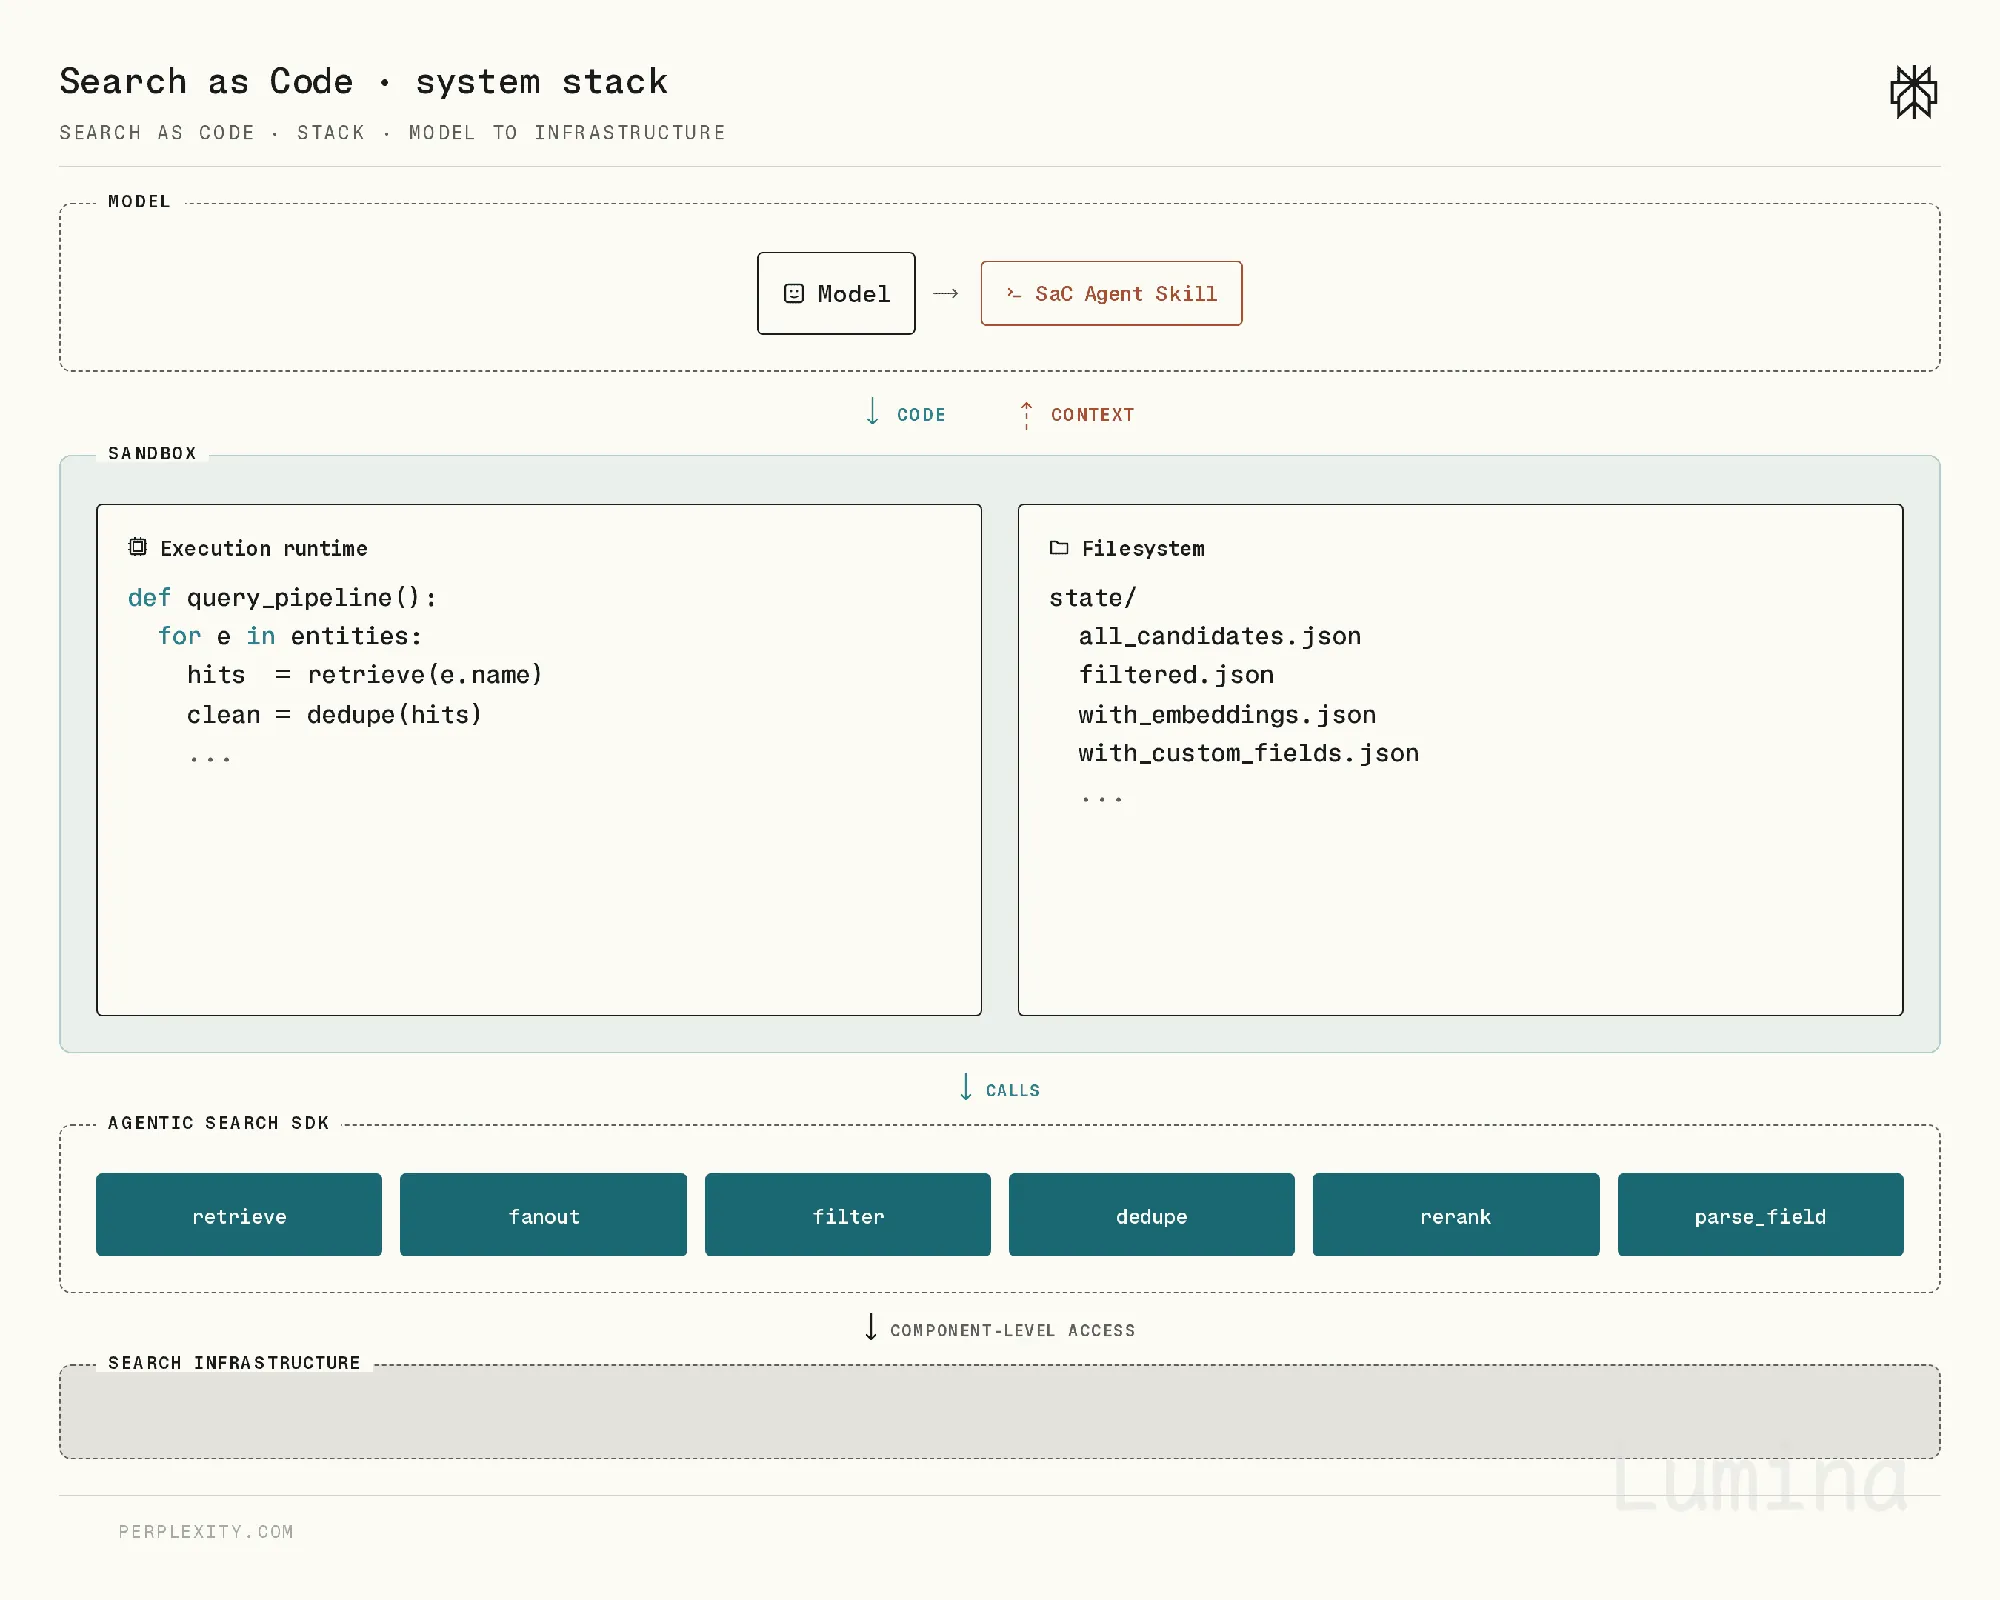2000x1600 pixels.
Task: Click the Filesystem folder icon
Action: 1059,547
